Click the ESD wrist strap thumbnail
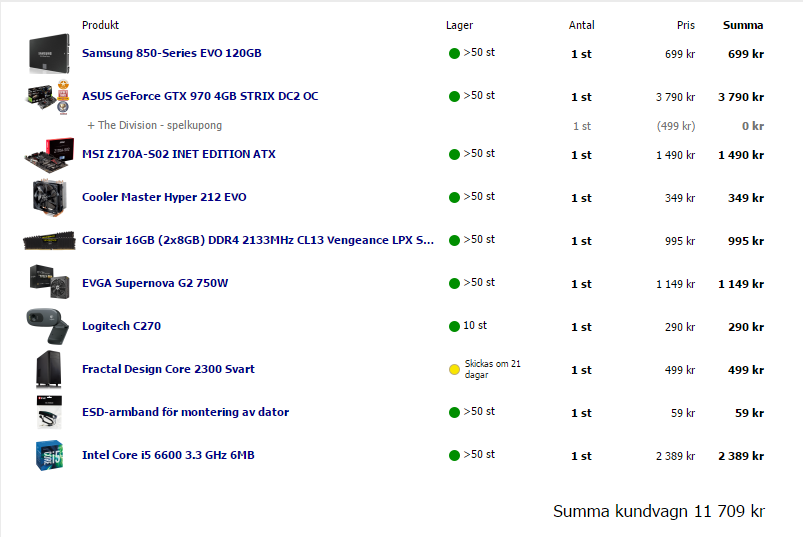The image size is (803, 537). (49, 412)
